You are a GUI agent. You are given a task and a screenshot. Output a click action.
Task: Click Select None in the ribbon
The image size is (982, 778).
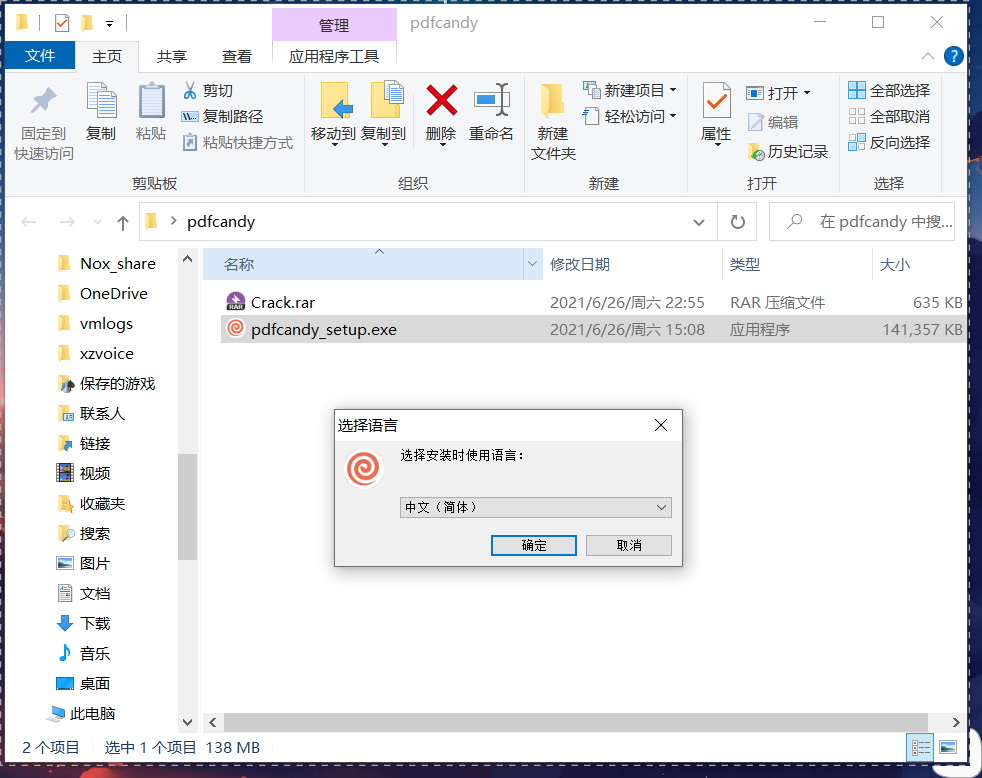[x=889, y=117]
